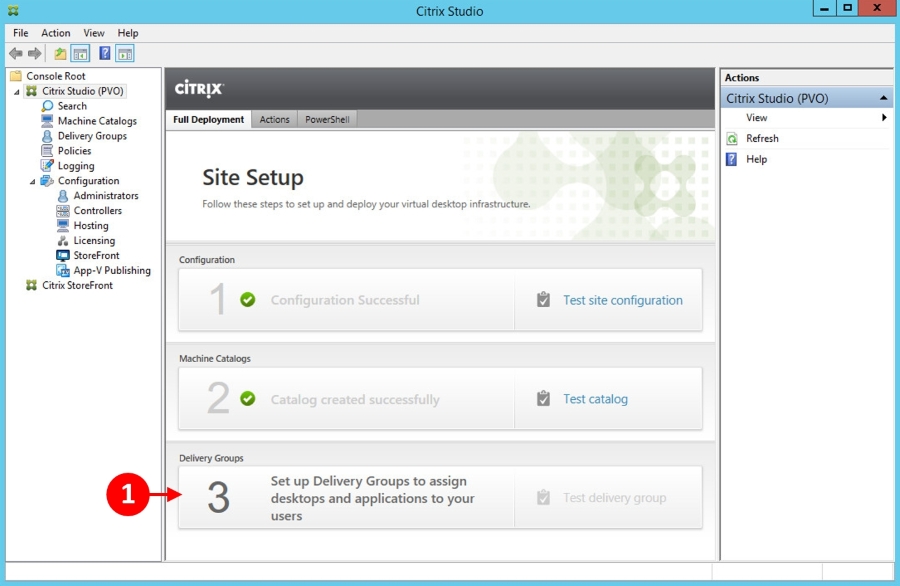900x586 pixels.
Task: Click the Test delivery group link
Action: (x=614, y=498)
